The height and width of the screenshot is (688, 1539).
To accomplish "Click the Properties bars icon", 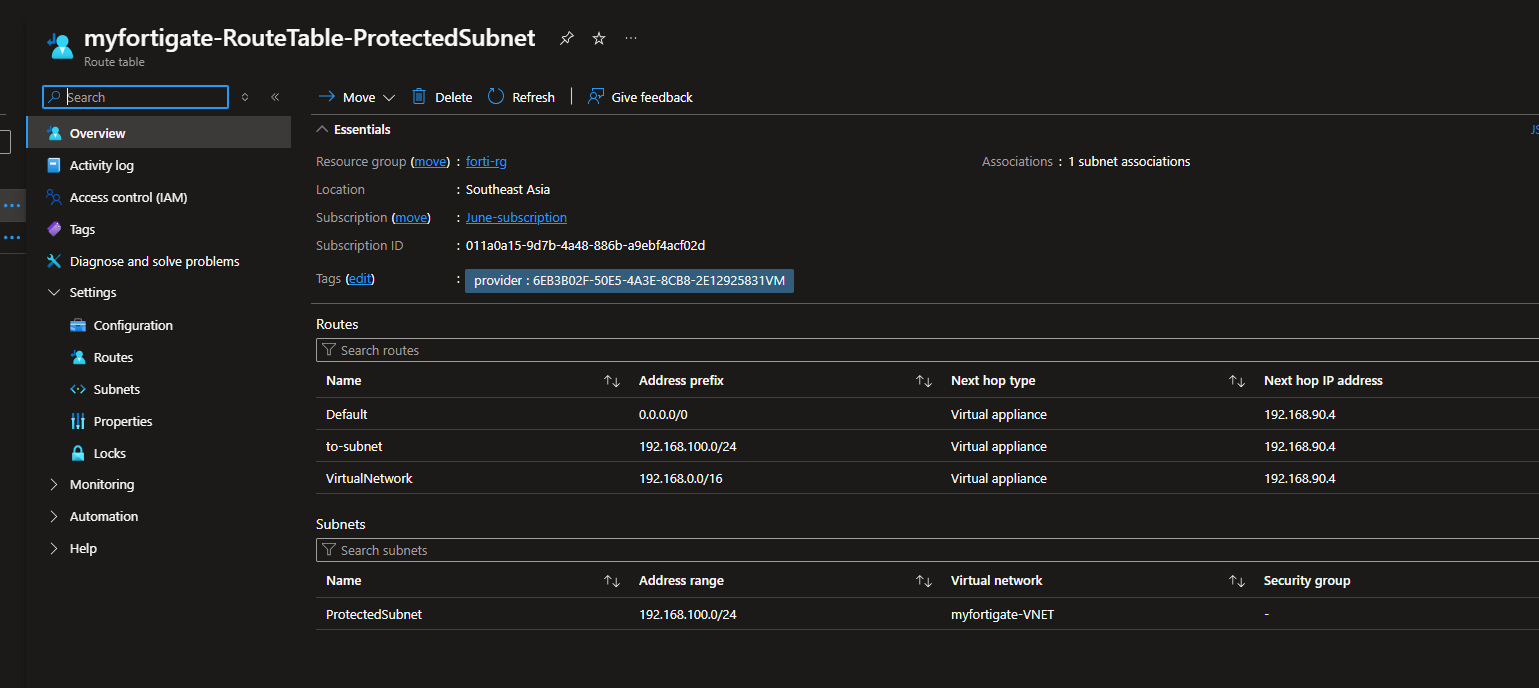I will [78, 421].
